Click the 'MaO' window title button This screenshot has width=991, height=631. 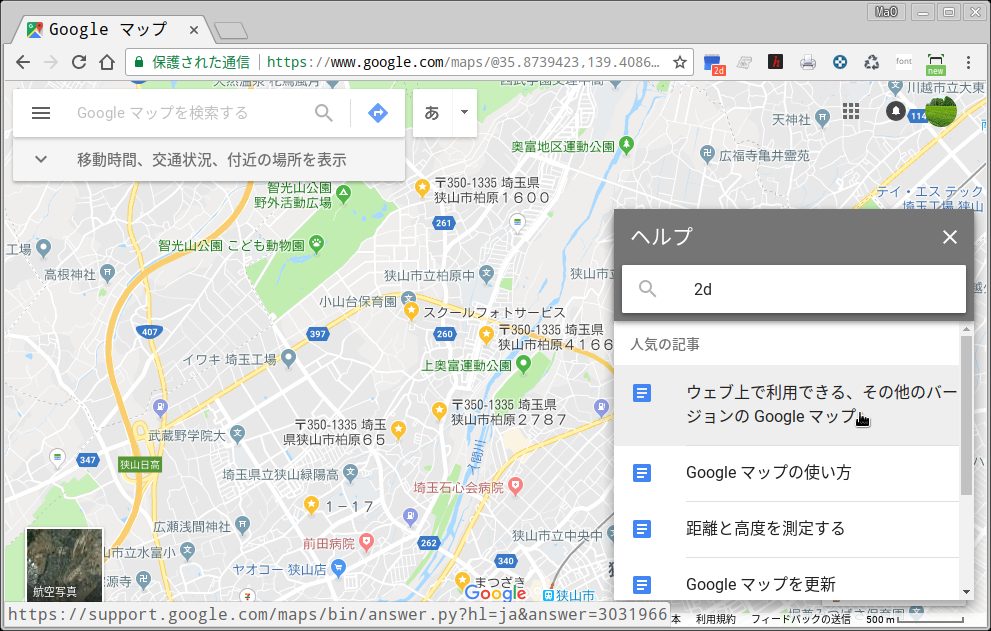coord(886,11)
